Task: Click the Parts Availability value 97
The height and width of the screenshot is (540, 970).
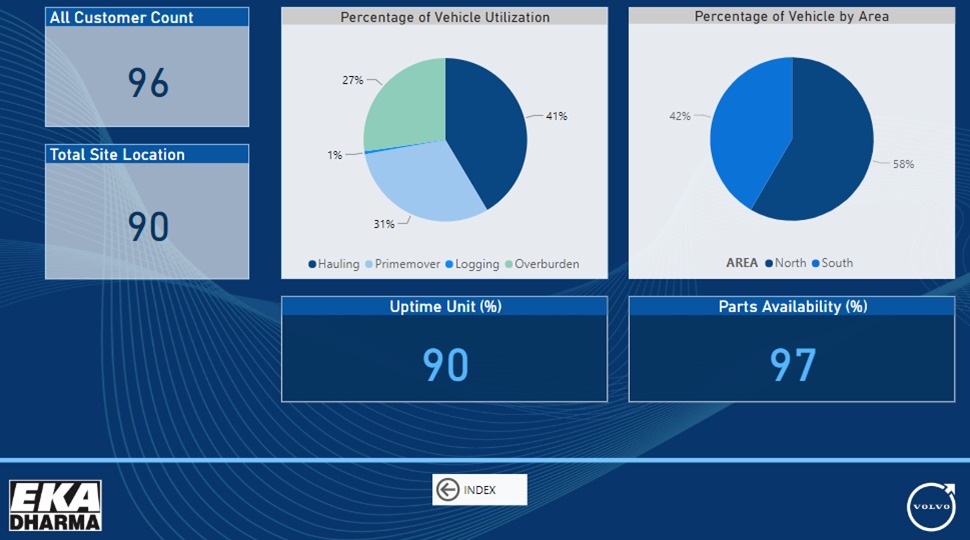Action: click(x=792, y=364)
